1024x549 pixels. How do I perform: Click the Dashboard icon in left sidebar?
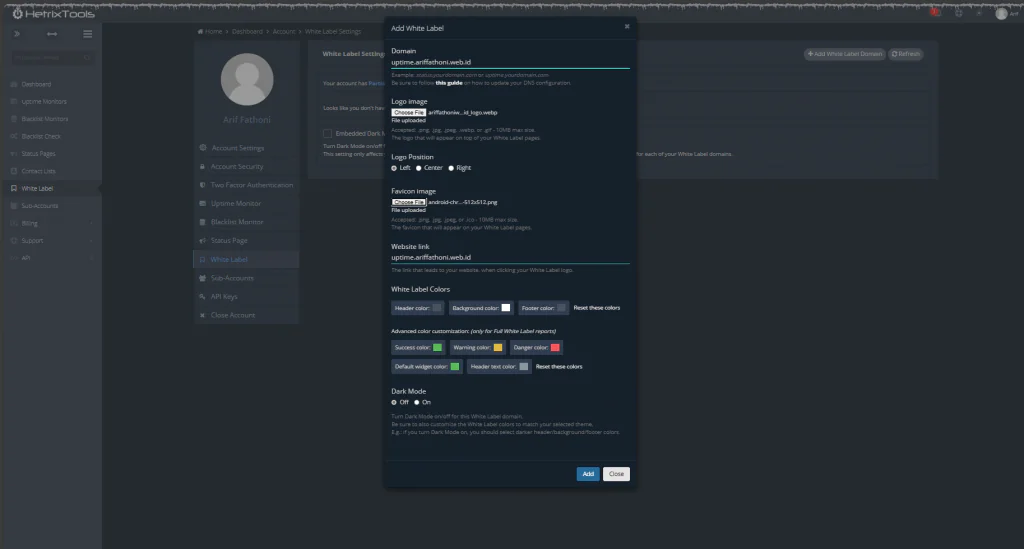pyautogui.click(x=14, y=84)
